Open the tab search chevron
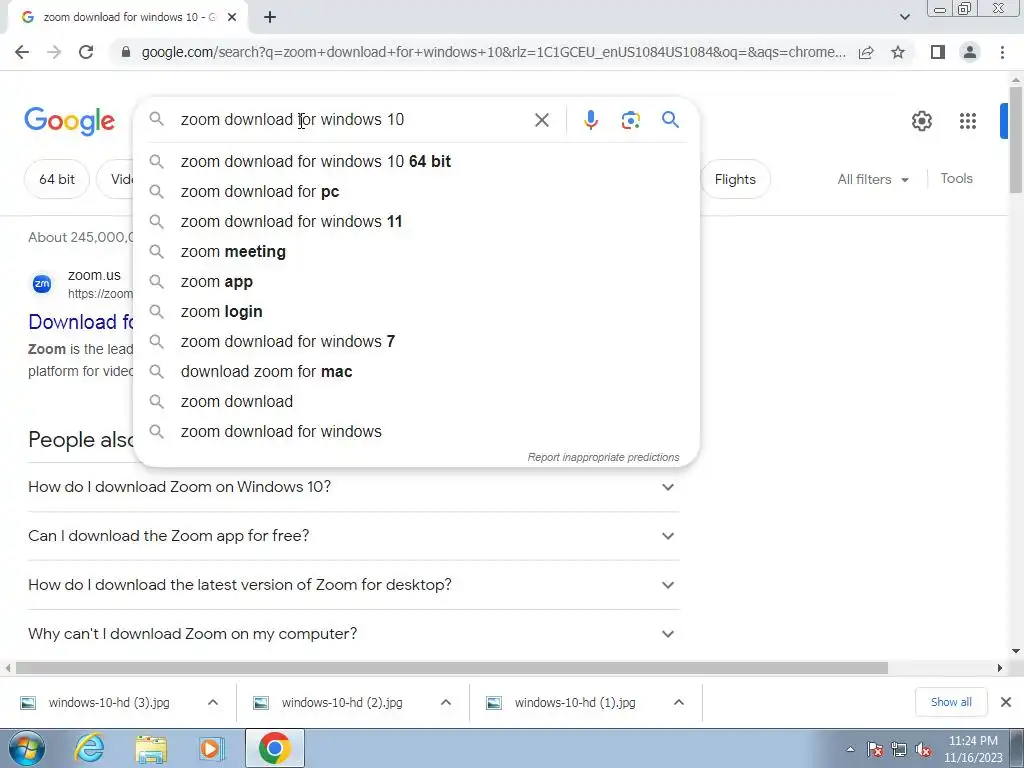Image resolution: width=1024 pixels, height=768 pixels. click(x=904, y=17)
